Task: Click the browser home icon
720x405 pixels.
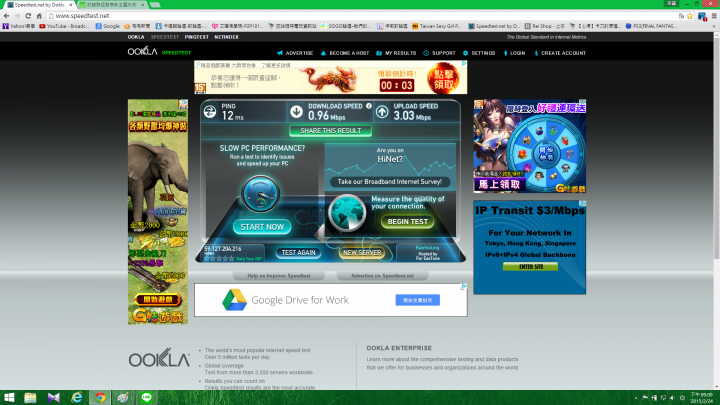Action: [x=39, y=16]
